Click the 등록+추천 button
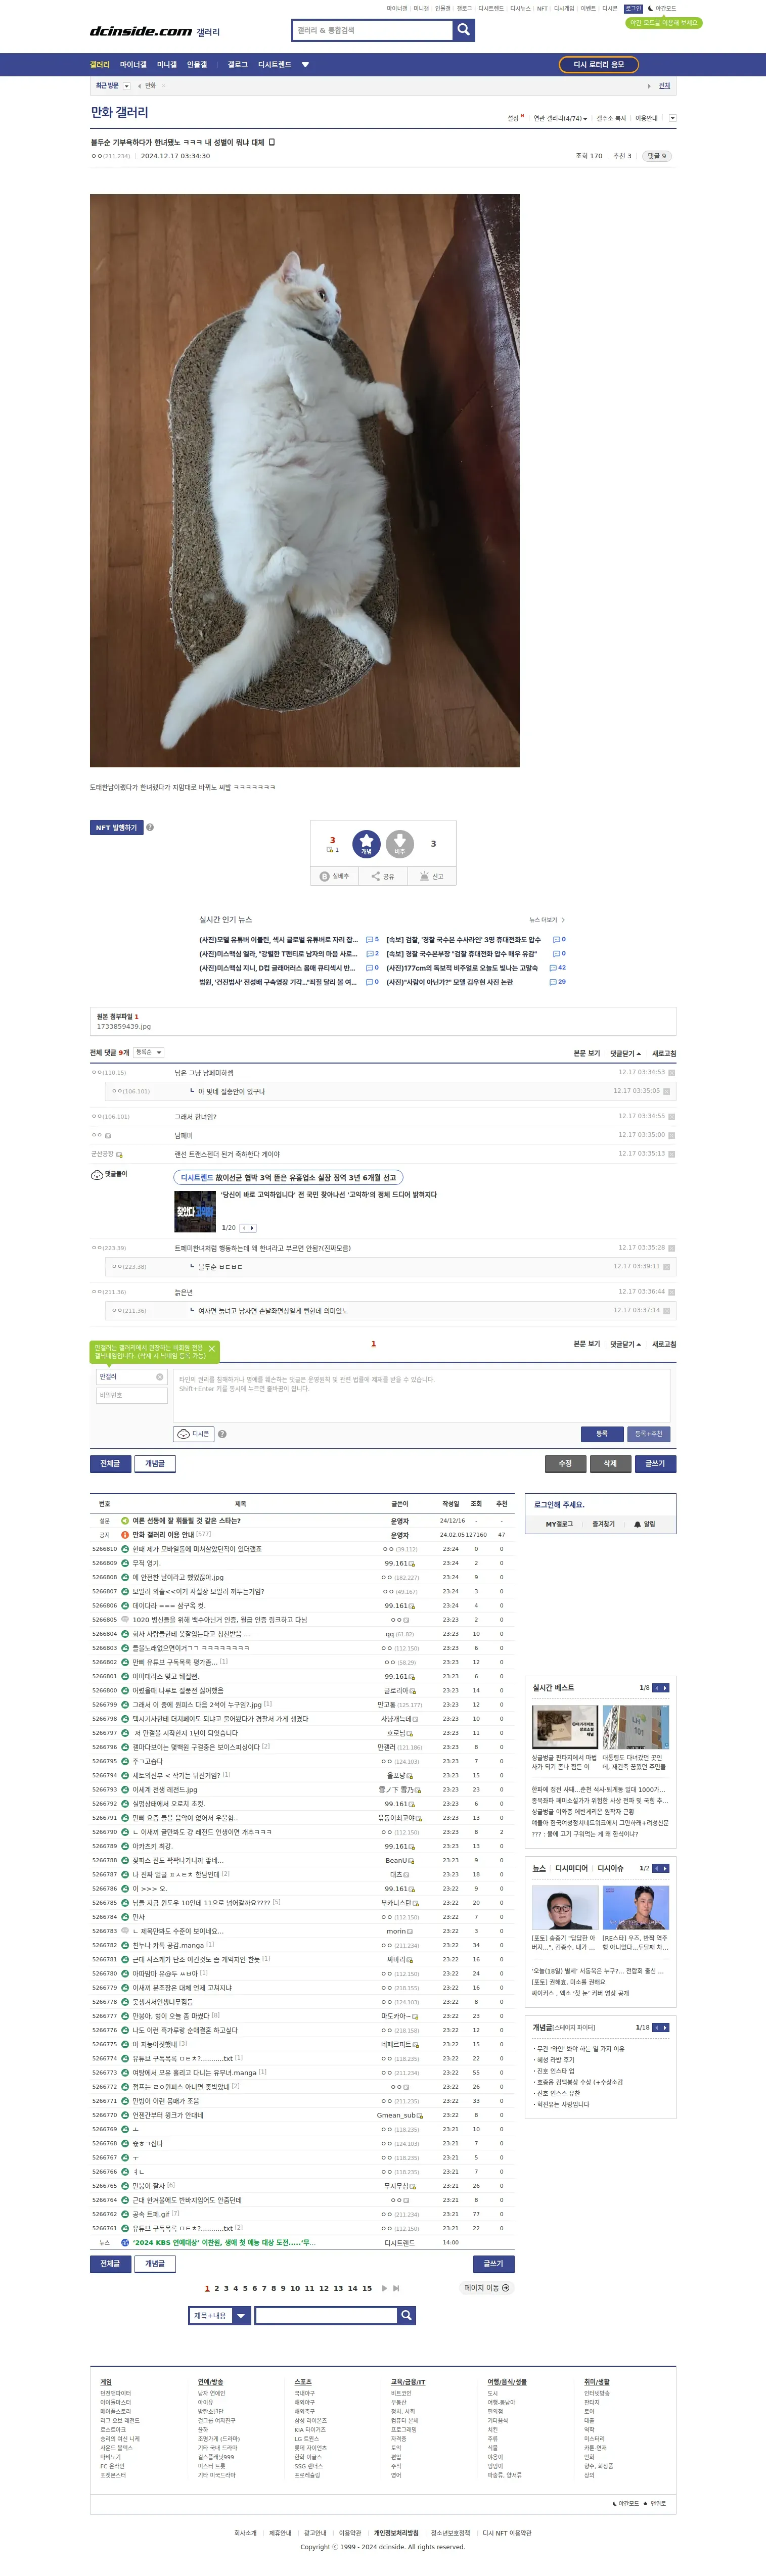 tap(648, 1433)
